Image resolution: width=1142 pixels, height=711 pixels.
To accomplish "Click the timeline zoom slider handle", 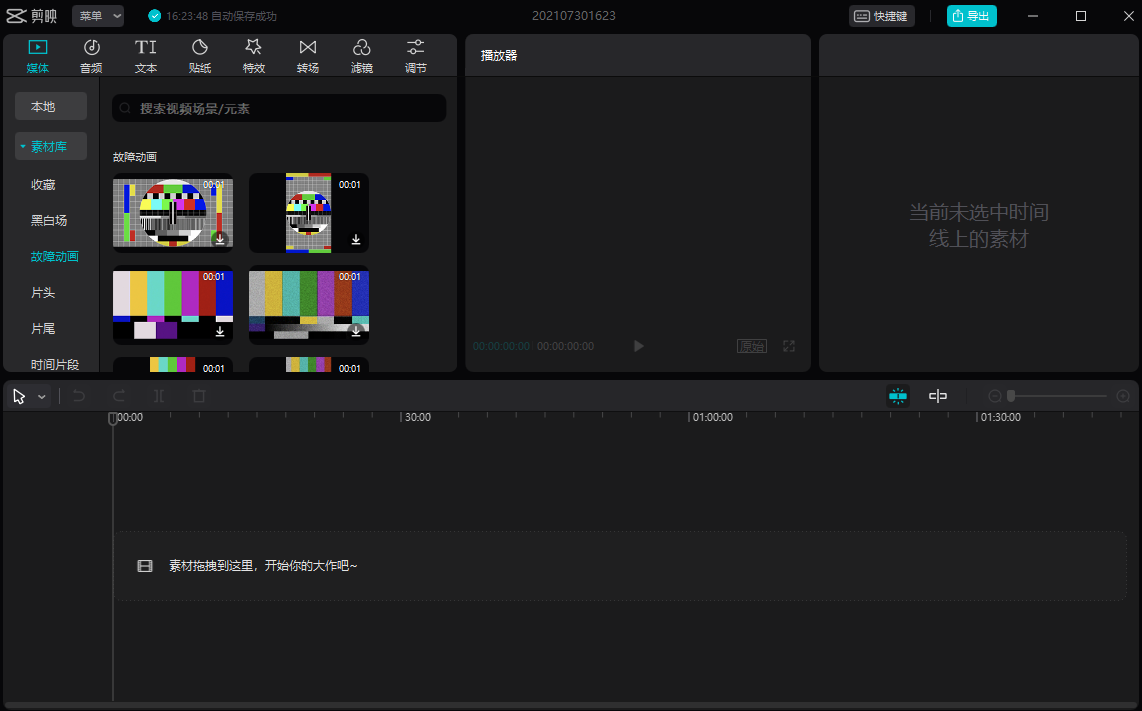I will (x=1011, y=396).
